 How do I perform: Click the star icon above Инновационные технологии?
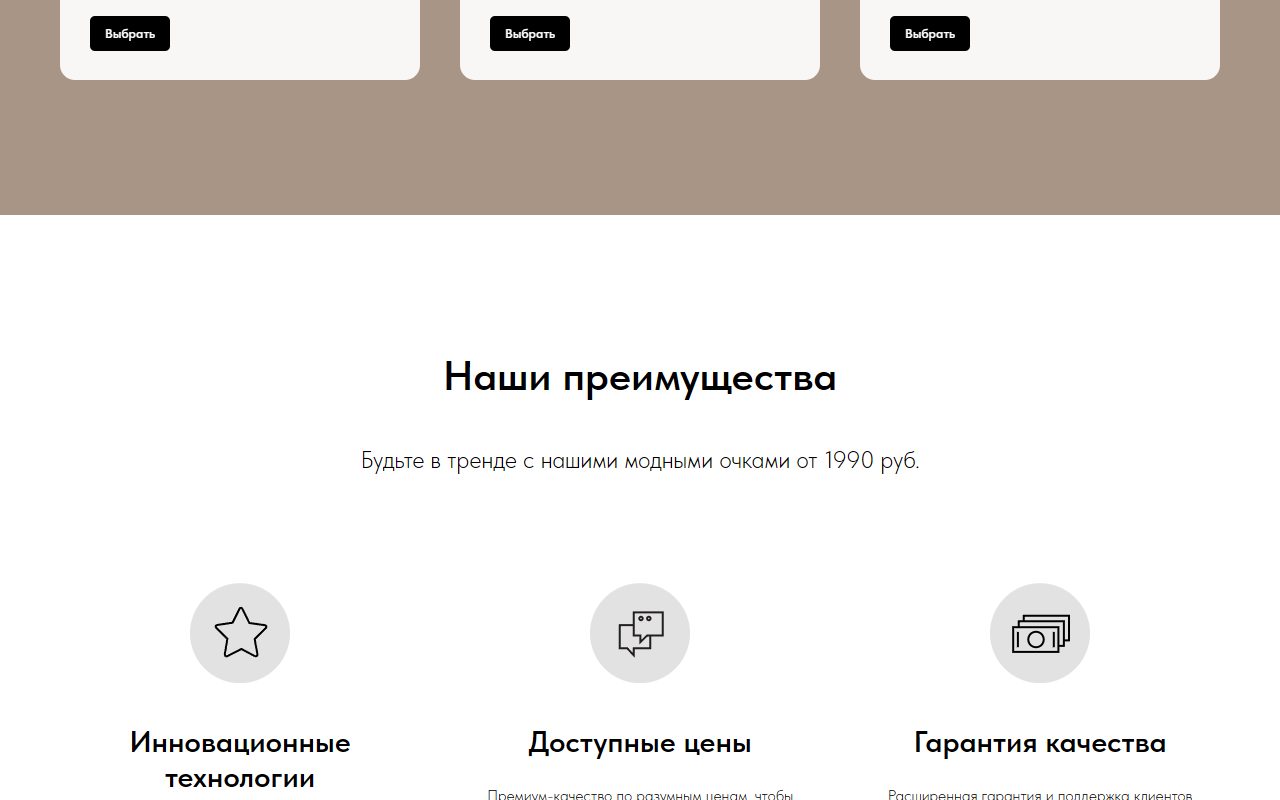pyautogui.click(x=240, y=633)
